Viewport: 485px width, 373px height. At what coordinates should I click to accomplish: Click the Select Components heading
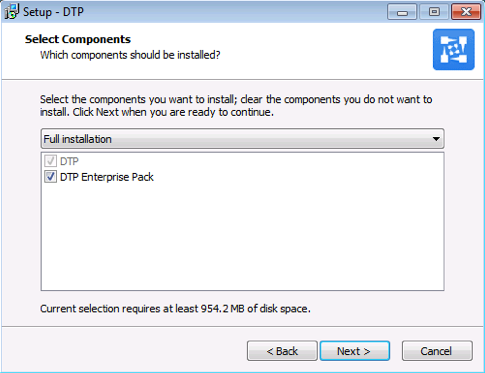pyautogui.click(x=78, y=39)
